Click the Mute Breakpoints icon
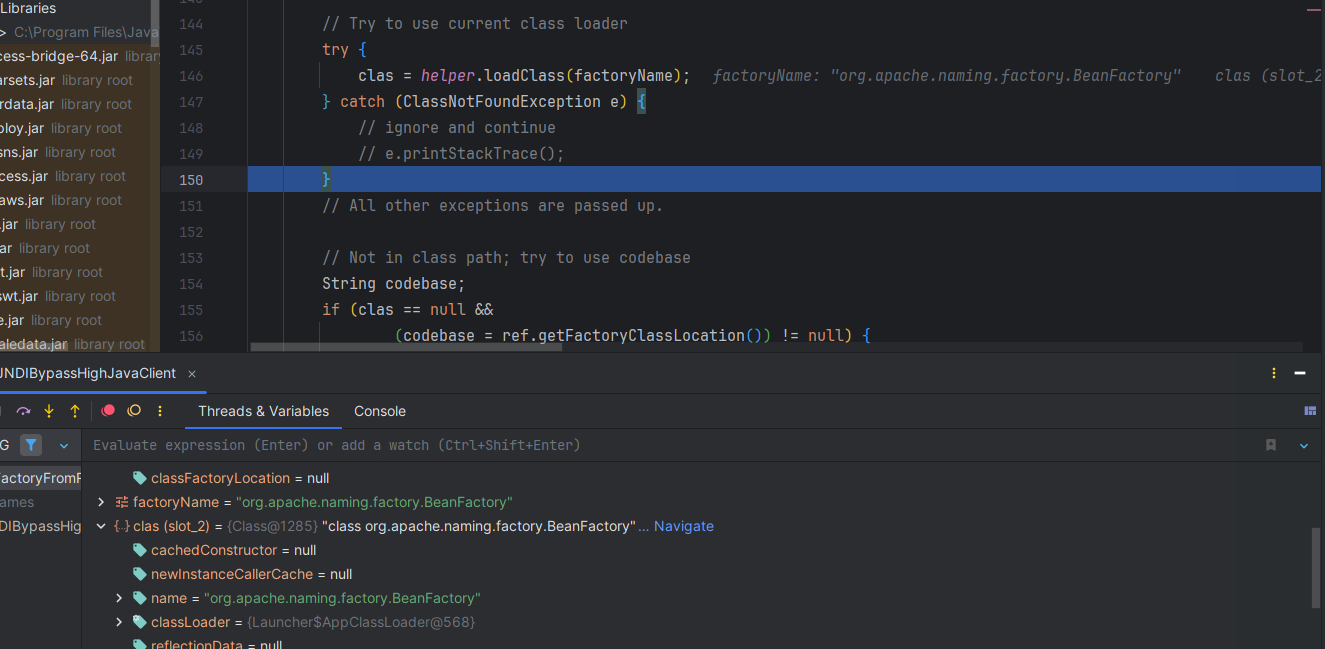 134,411
